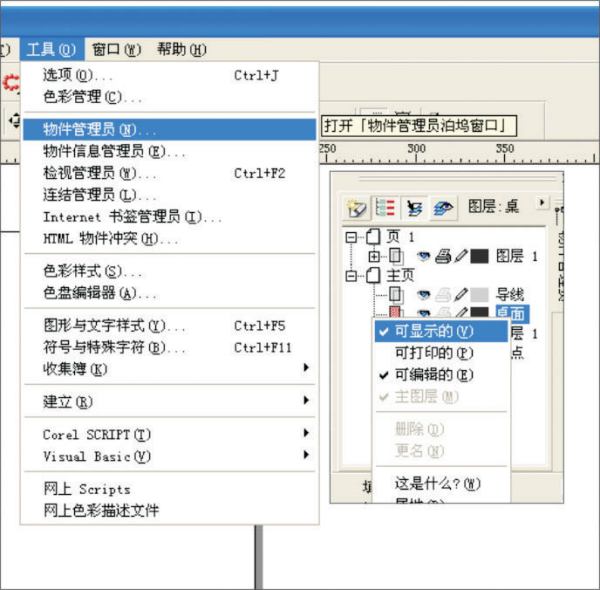Image resolution: width=600 pixels, height=590 pixels.
Task: Expand the 建立(R) submenu
Action: coord(168,401)
